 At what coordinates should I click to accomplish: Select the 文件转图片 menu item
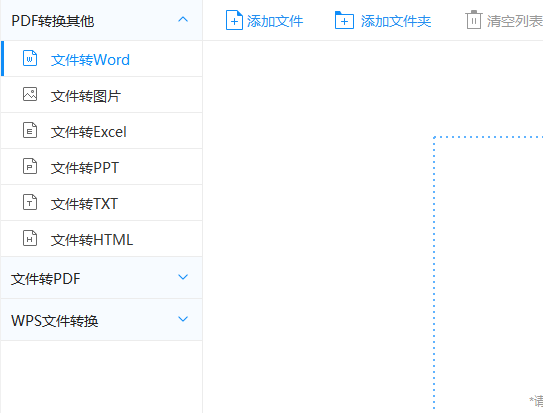pos(101,95)
